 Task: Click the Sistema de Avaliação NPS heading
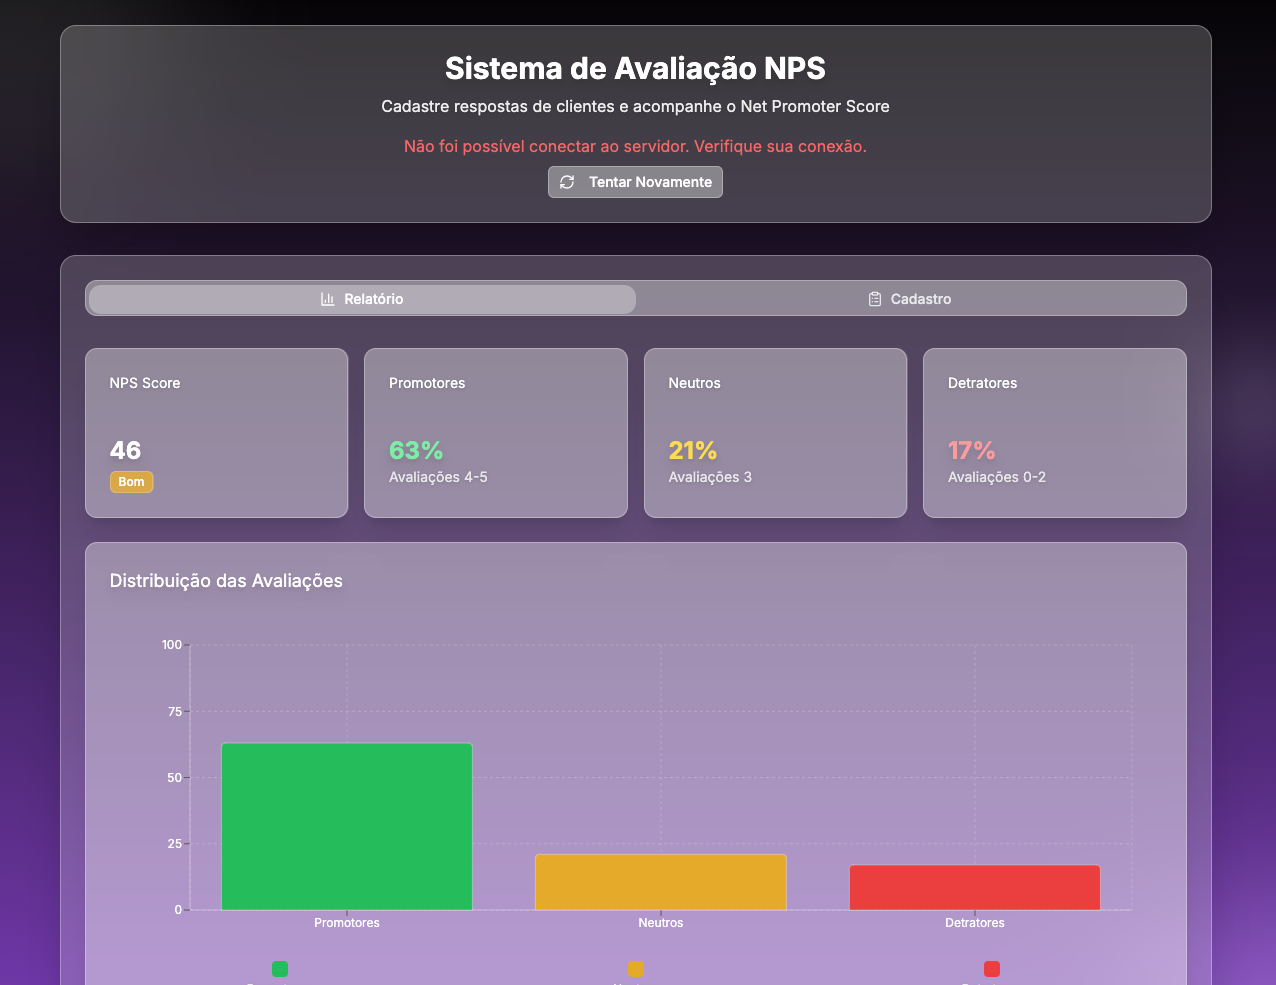(635, 68)
